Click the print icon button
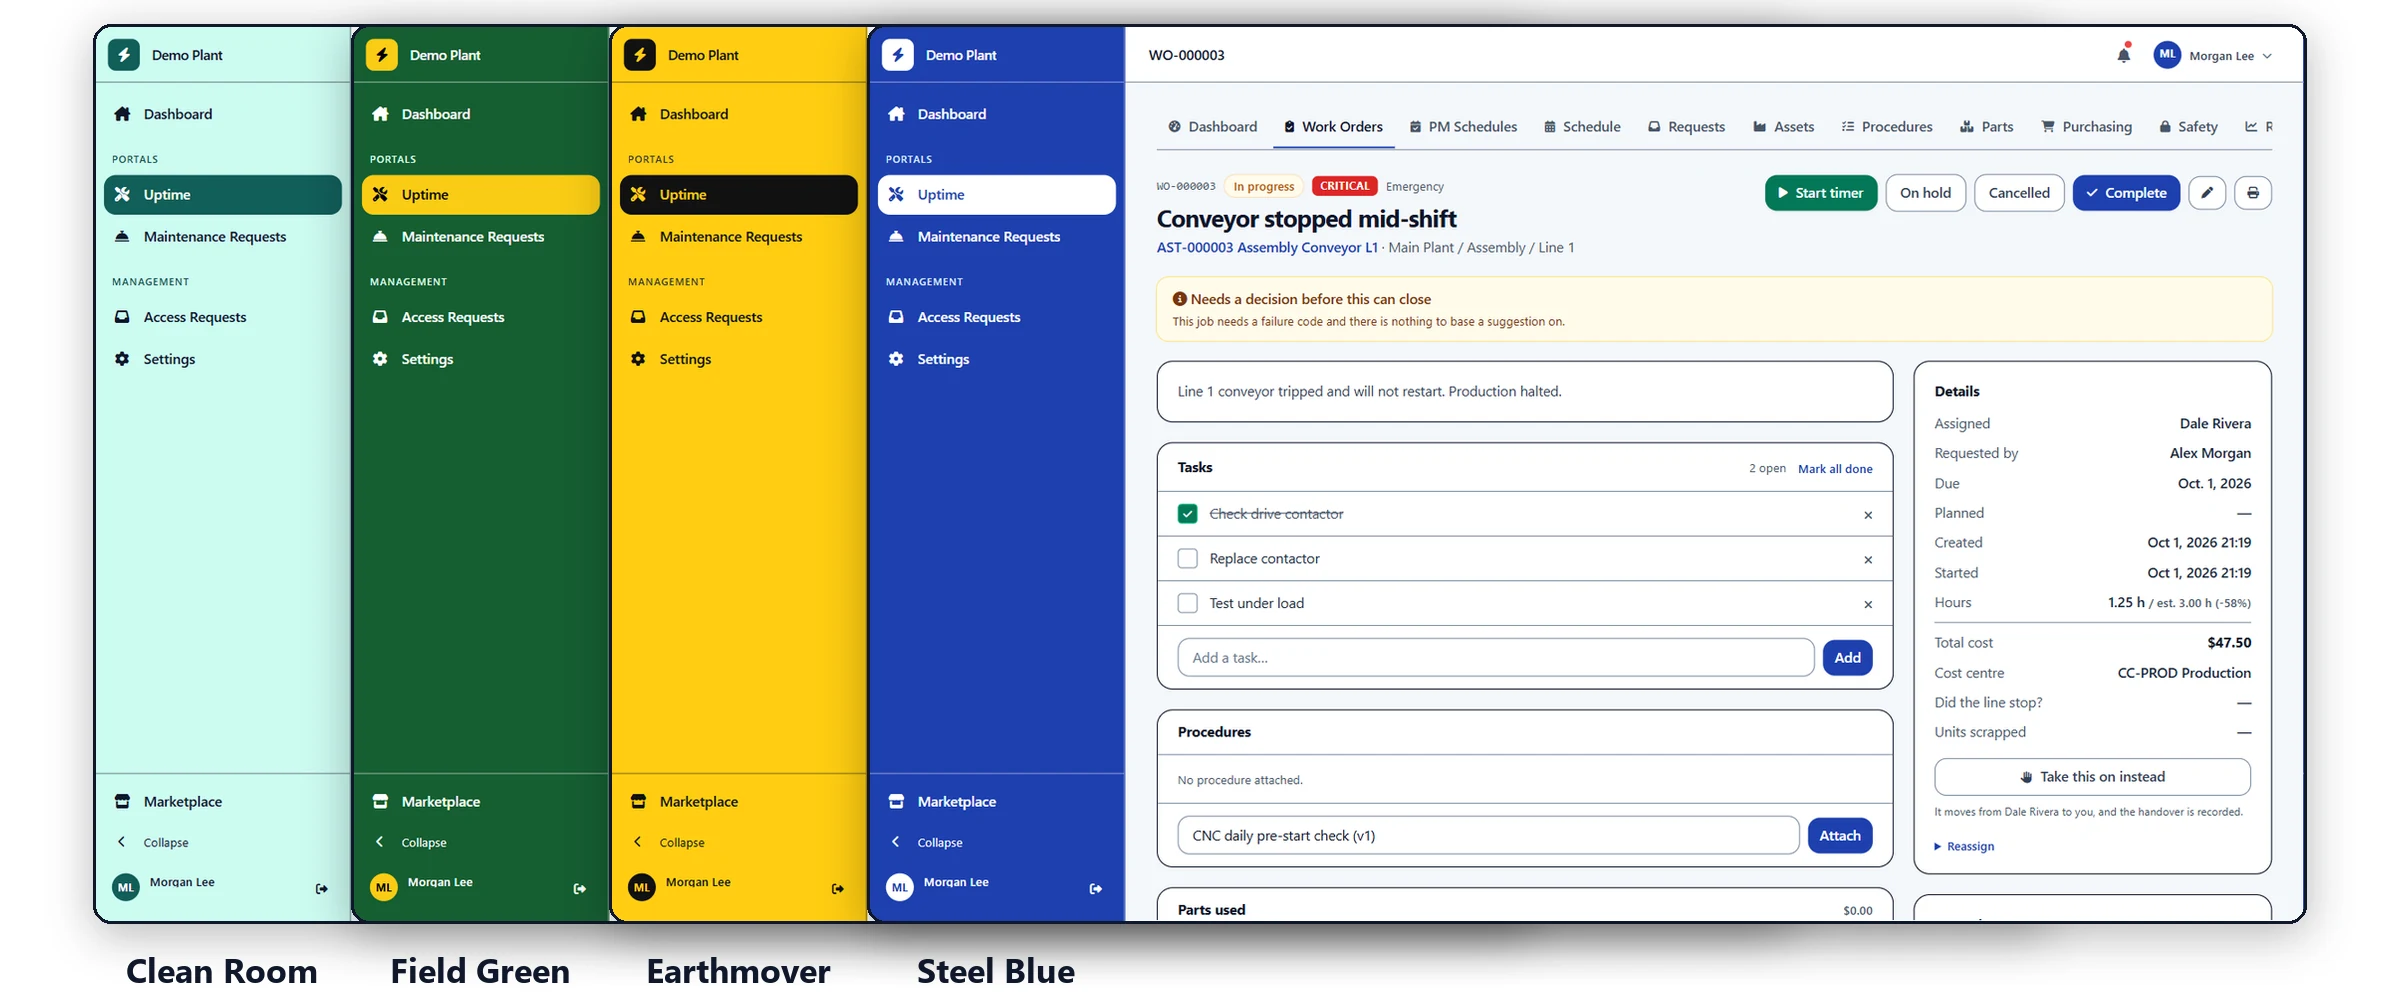Screen dimensions: 2400x1000 point(2253,193)
